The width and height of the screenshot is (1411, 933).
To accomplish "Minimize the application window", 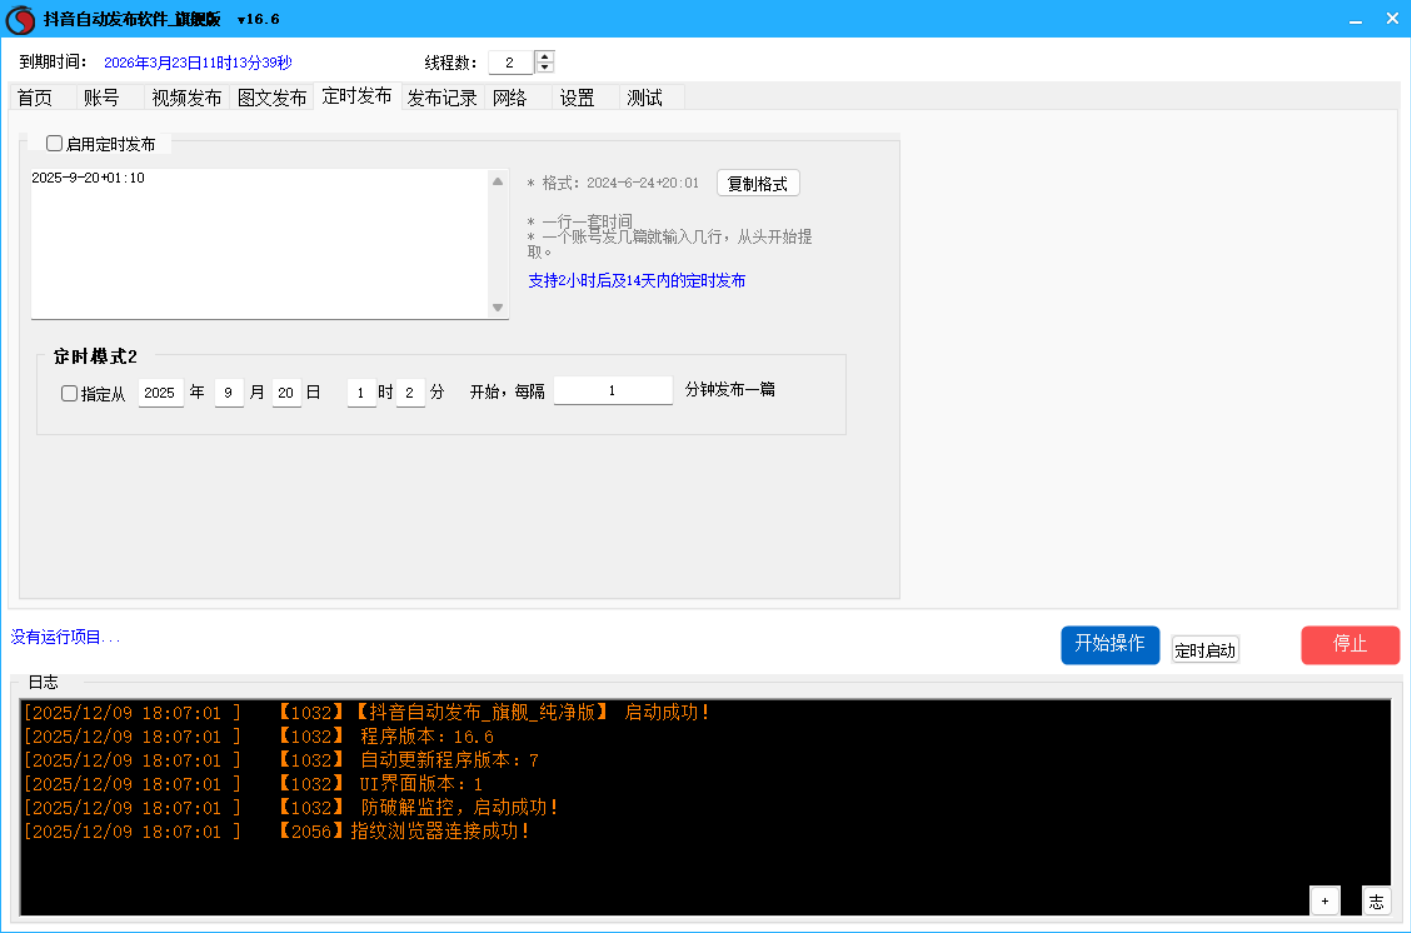I will click(x=1355, y=20).
